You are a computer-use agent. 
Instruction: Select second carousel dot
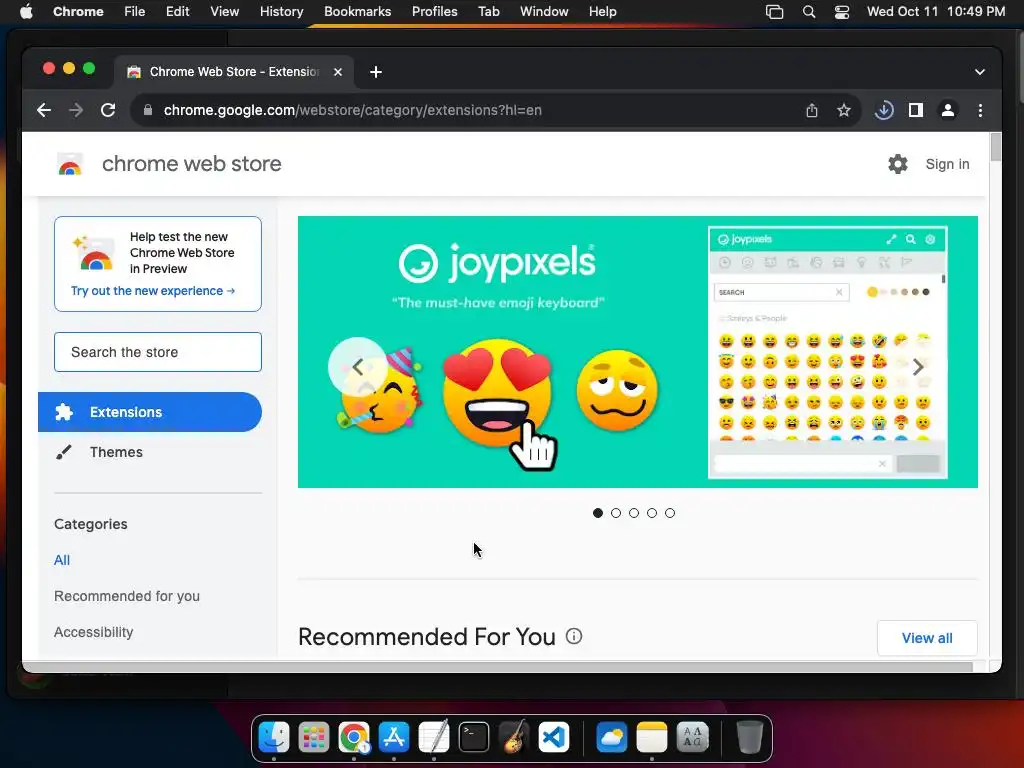point(616,513)
